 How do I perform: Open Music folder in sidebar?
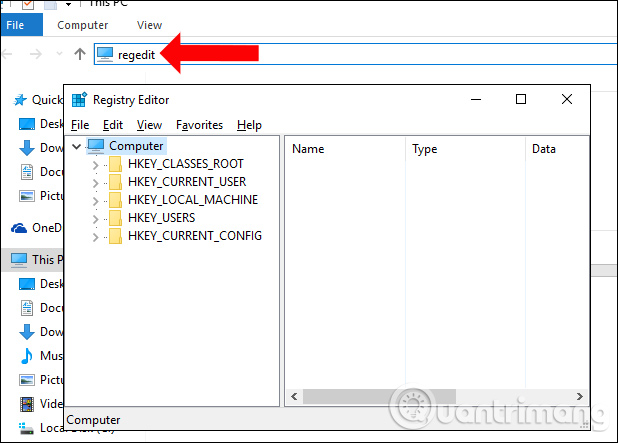[41, 356]
